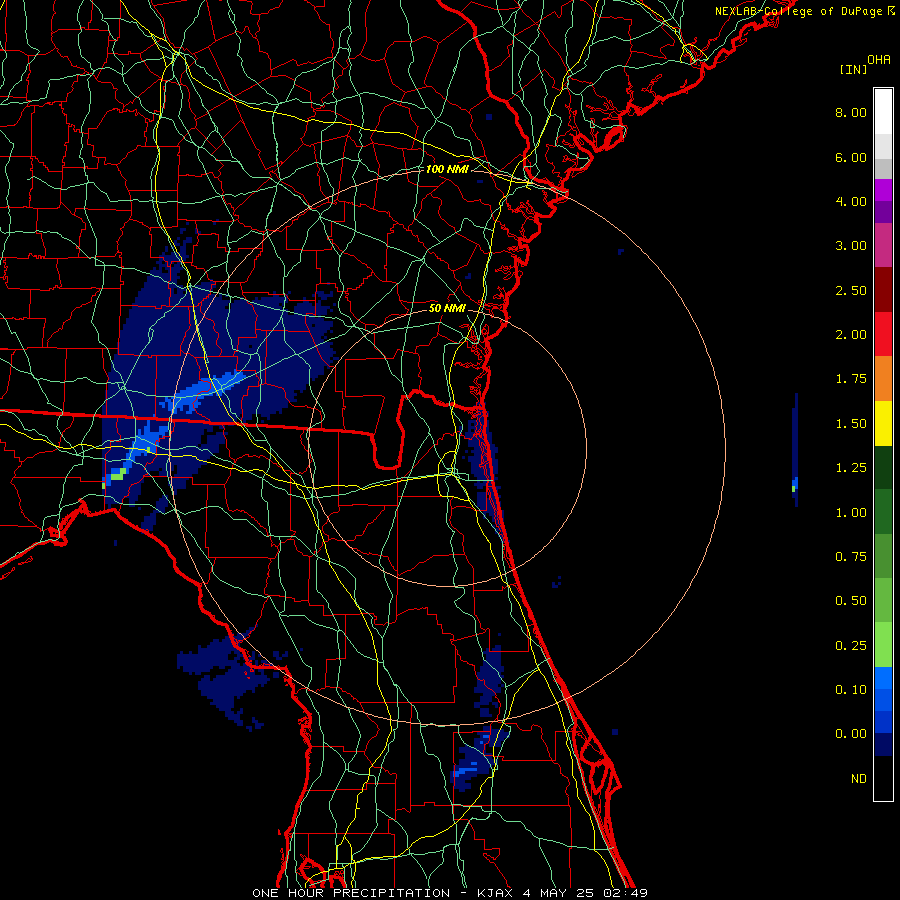This screenshot has width=900, height=900.
Task: Pick the bright red swatch on the color scale
Action: pyautogui.click(x=883, y=335)
